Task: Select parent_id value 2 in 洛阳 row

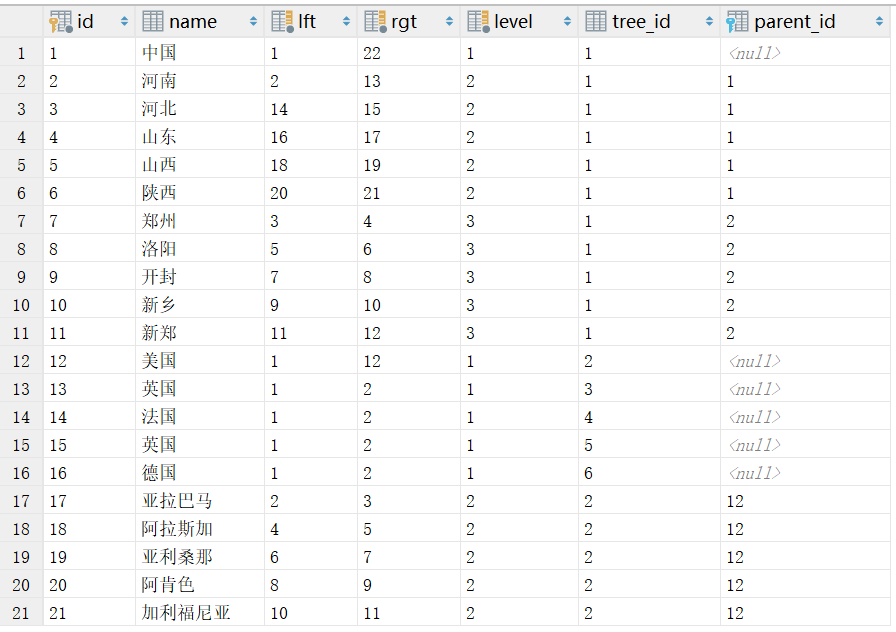Action: coord(805,249)
